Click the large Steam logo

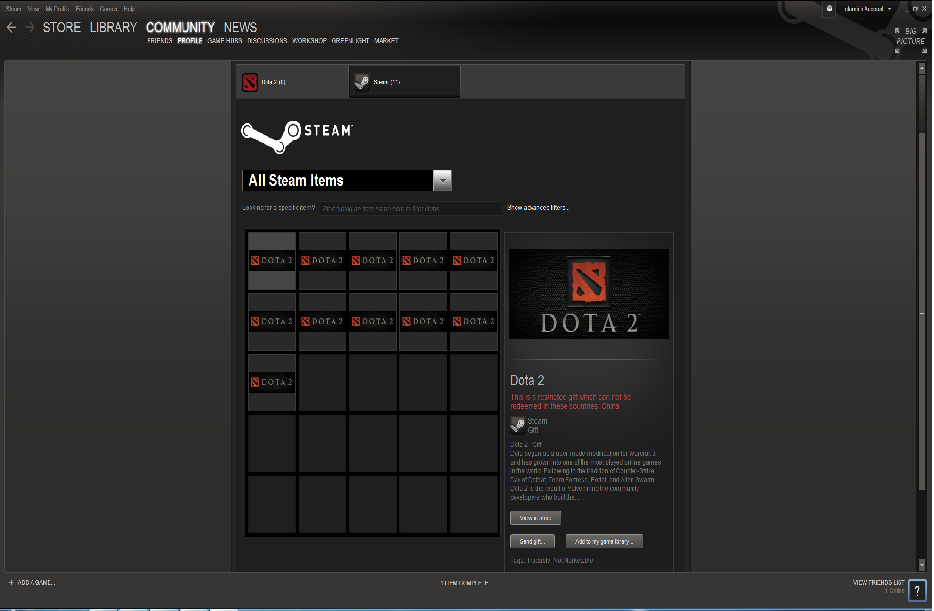[x=297, y=134]
